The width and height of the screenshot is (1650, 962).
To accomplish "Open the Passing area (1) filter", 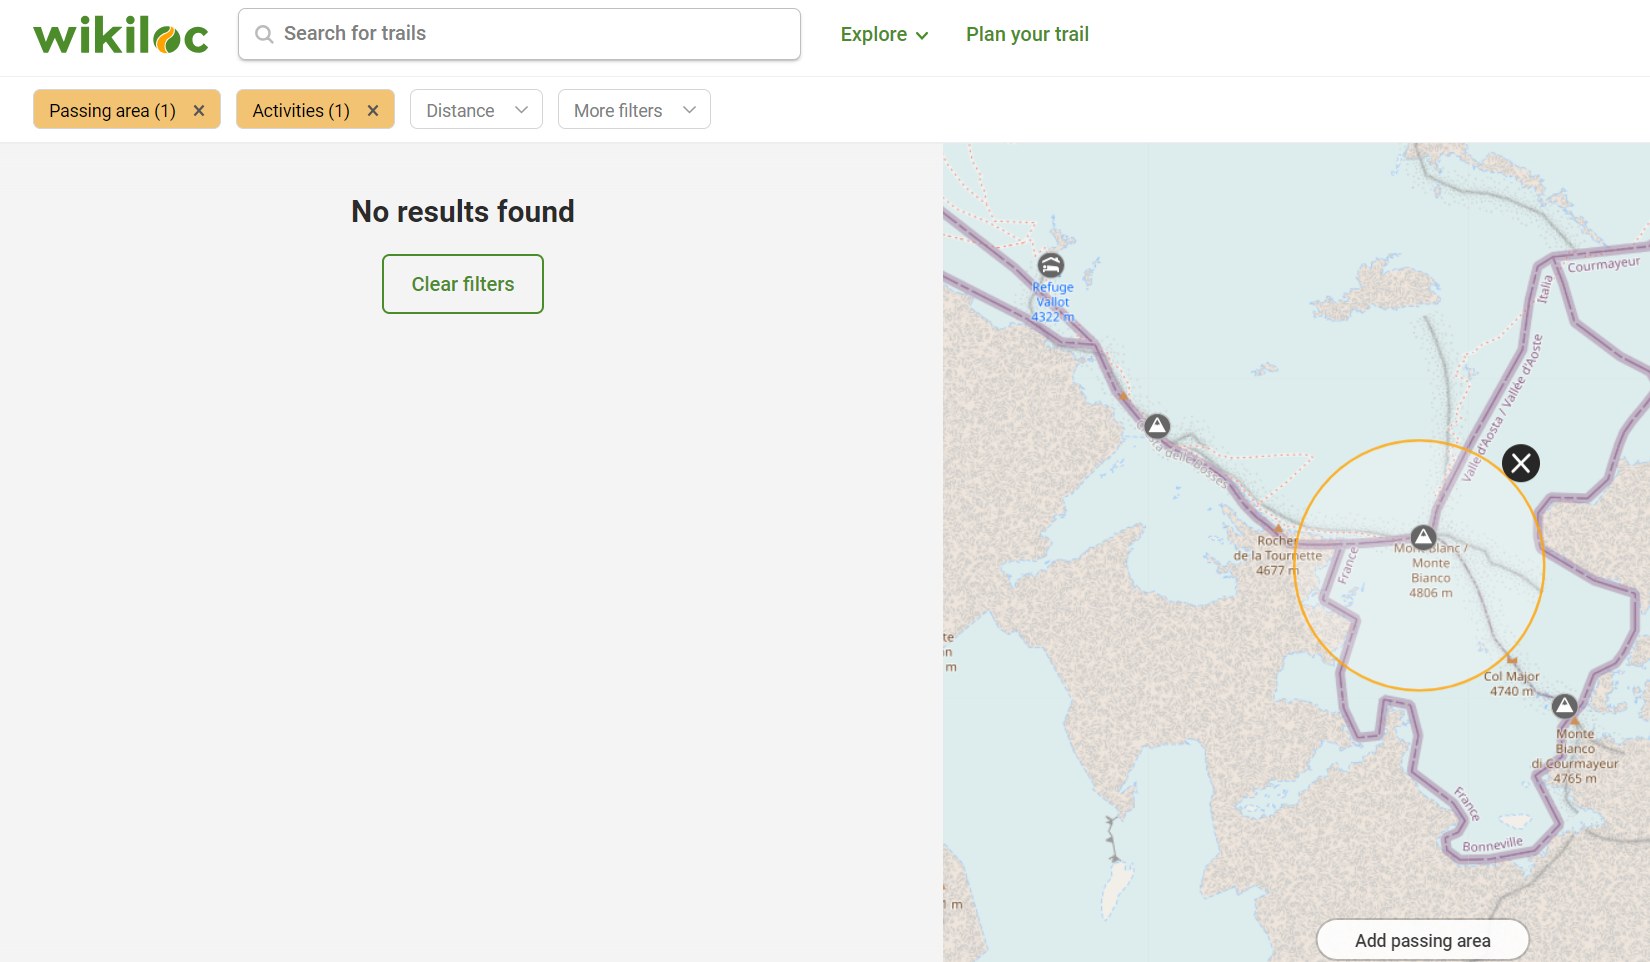I will [112, 111].
